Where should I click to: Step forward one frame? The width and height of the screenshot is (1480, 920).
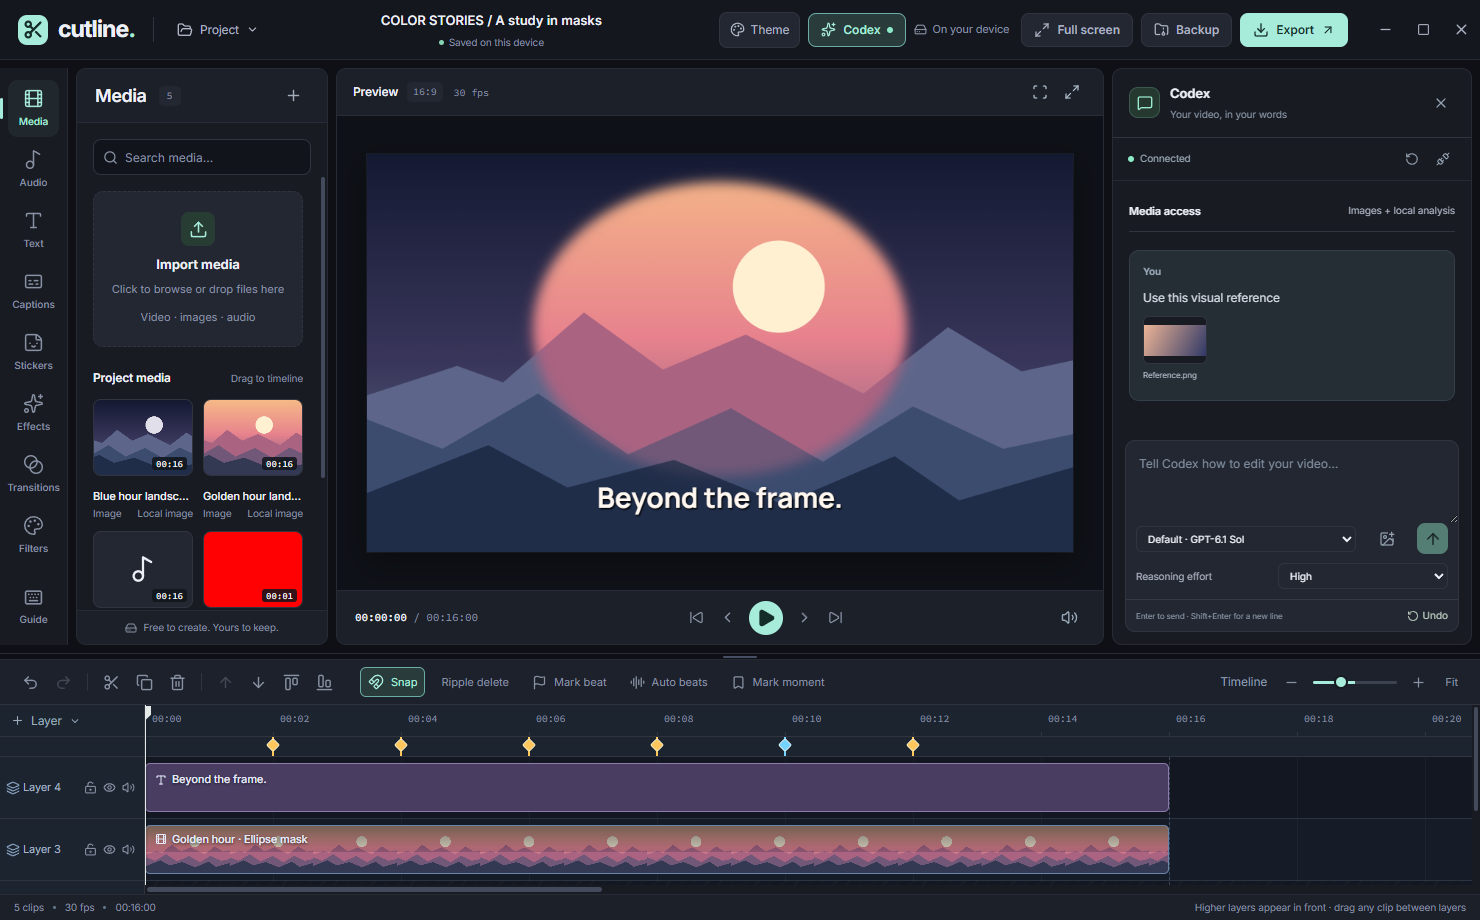pyautogui.click(x=804, y=618)
